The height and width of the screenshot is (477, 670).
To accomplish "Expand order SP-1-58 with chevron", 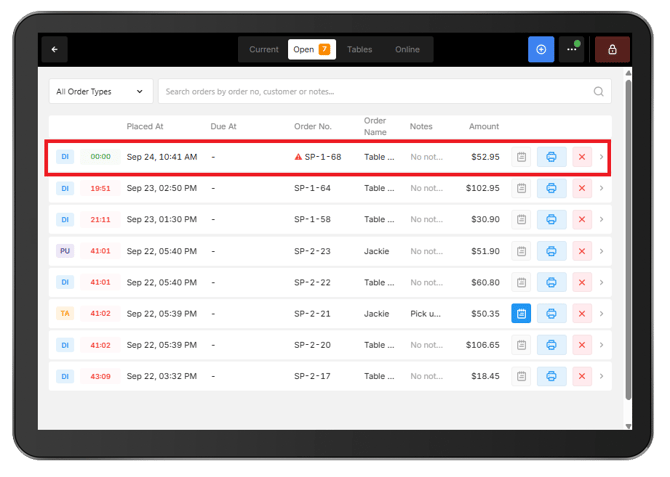I will tap(602, 219).
